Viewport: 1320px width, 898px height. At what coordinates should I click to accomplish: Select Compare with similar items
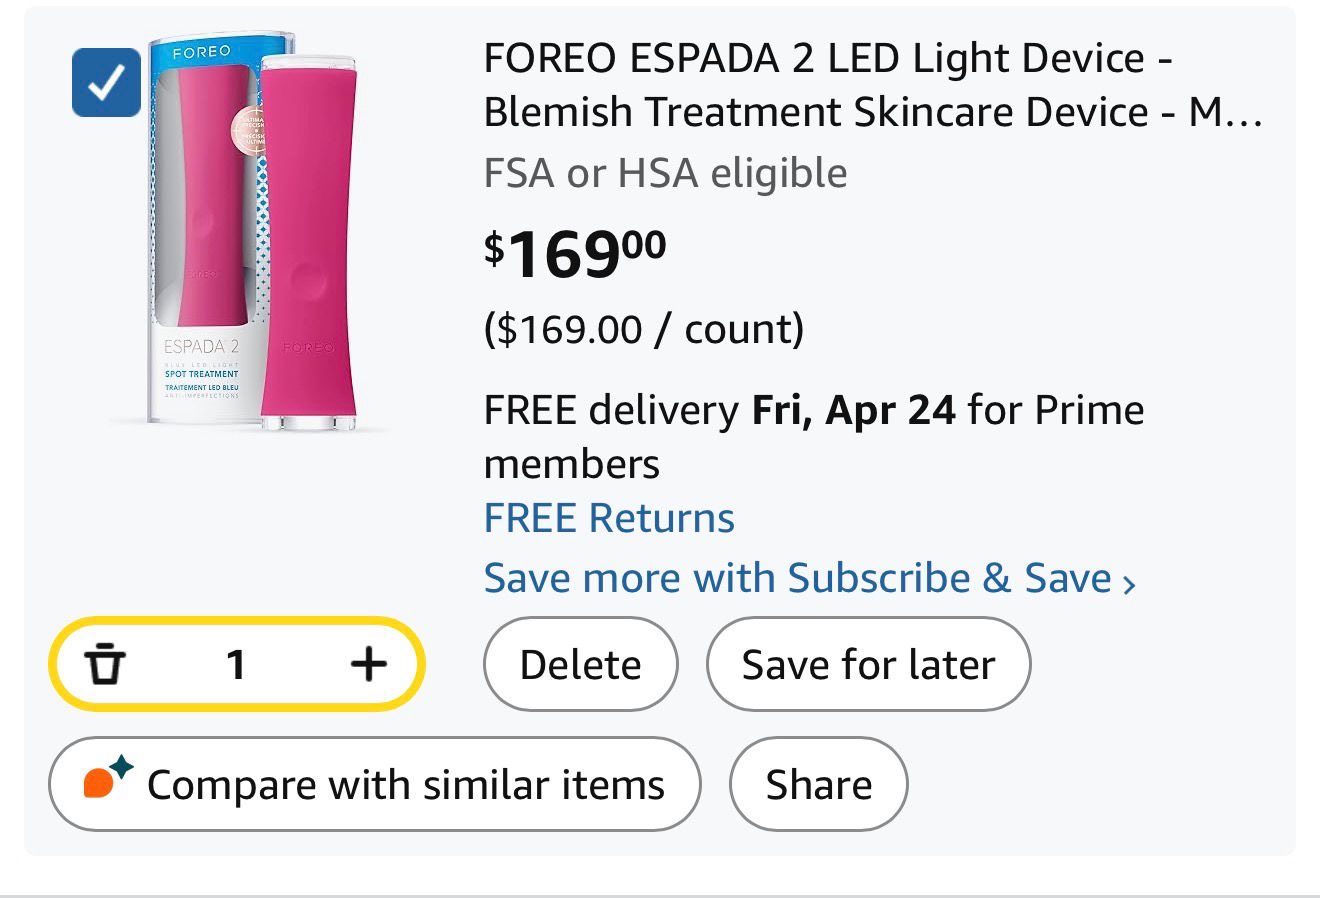coord(375,784)
